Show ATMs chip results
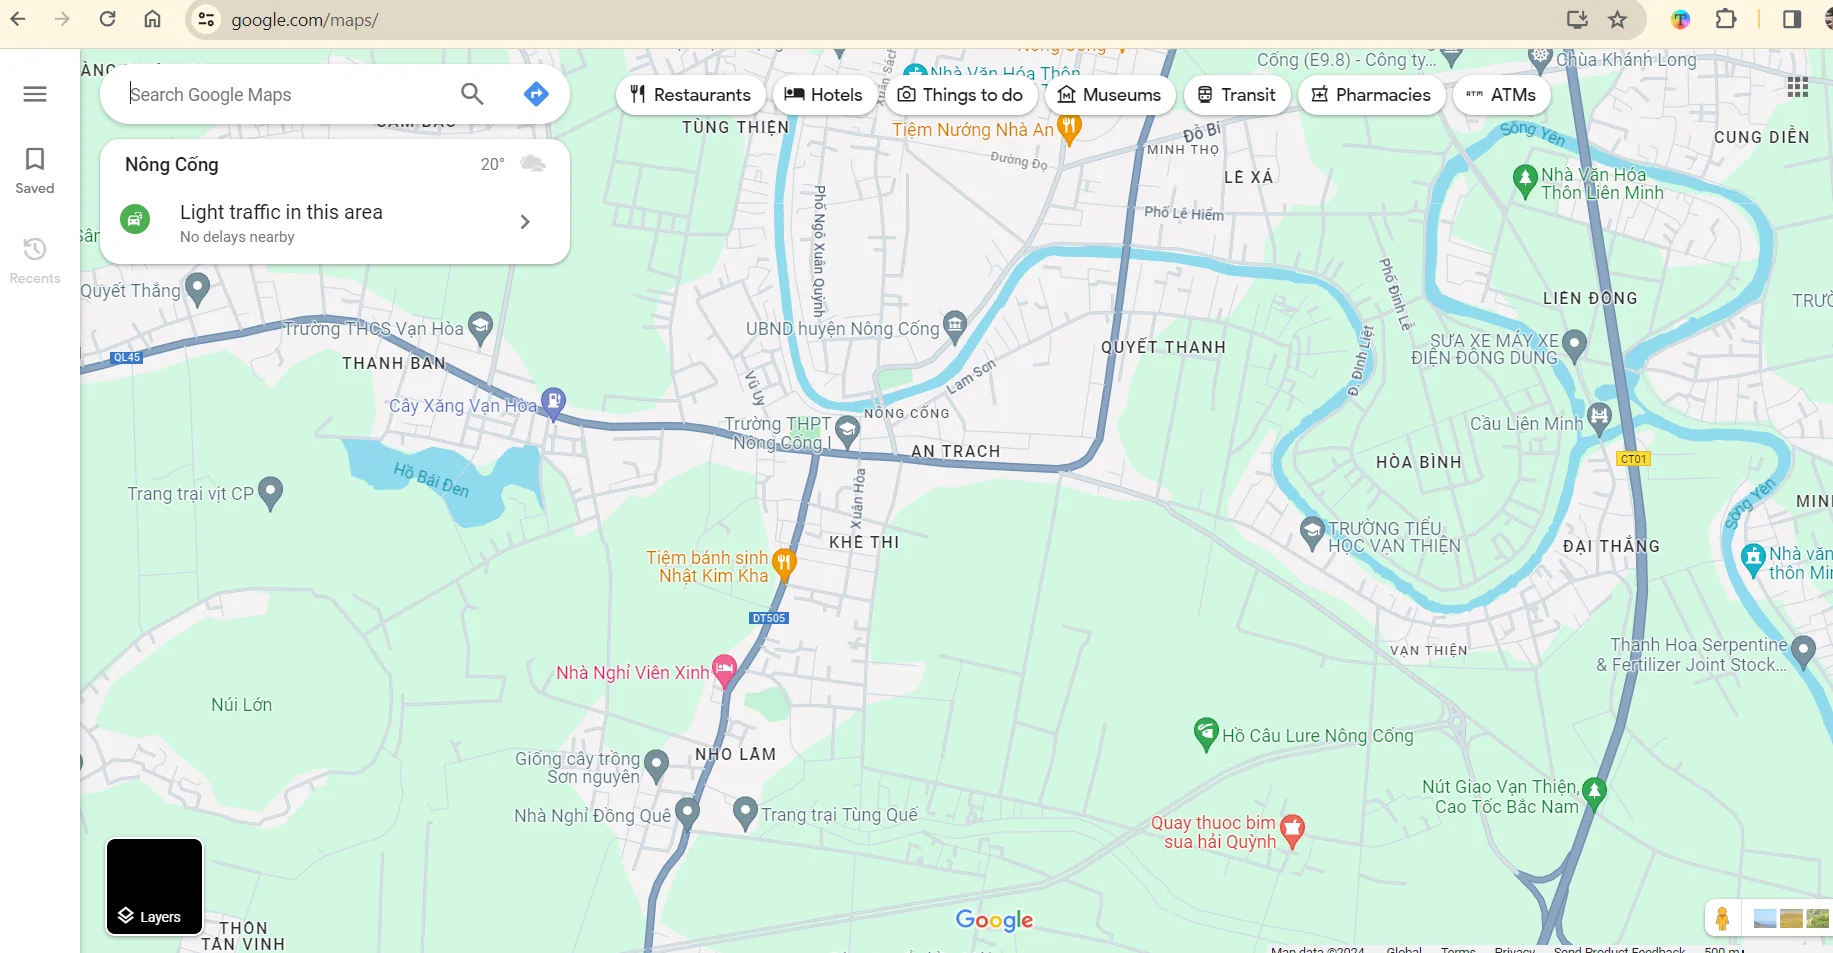This screenshot has height=953, width=1833. (x=1502, y=95)
